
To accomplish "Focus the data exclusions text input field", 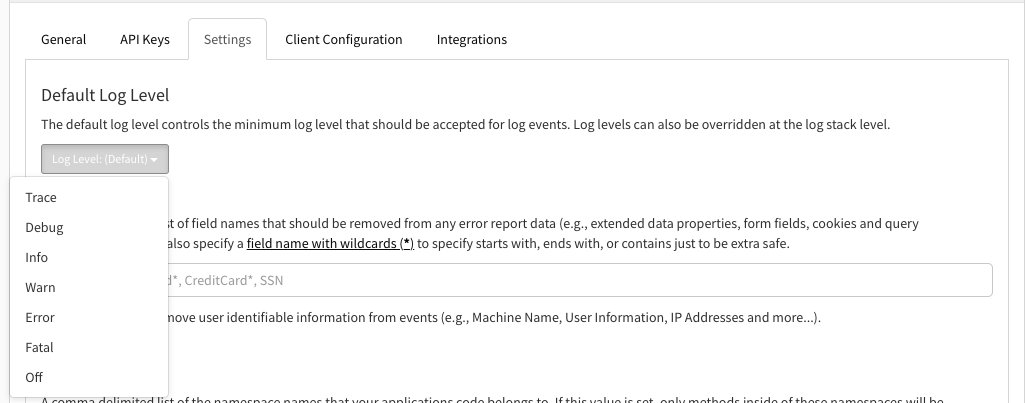I will click(580, 281).
